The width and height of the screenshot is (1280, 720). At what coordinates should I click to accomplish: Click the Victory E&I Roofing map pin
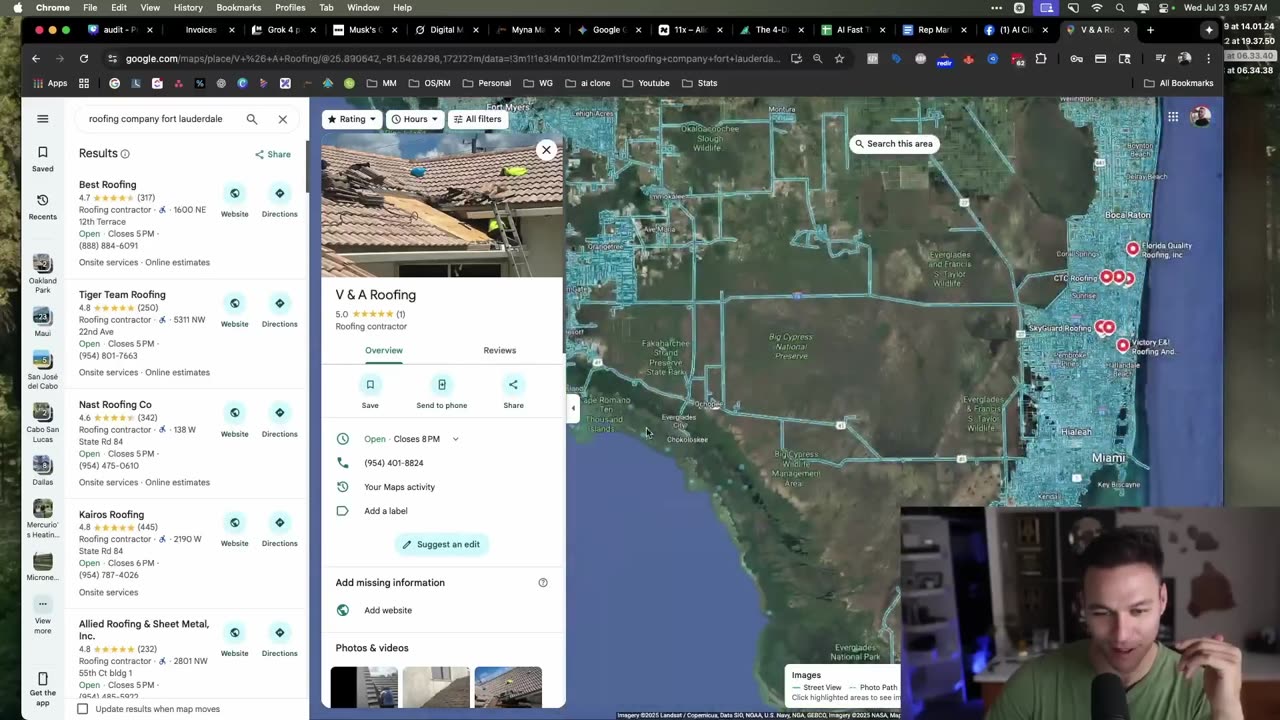click(x=1123, y=345)
